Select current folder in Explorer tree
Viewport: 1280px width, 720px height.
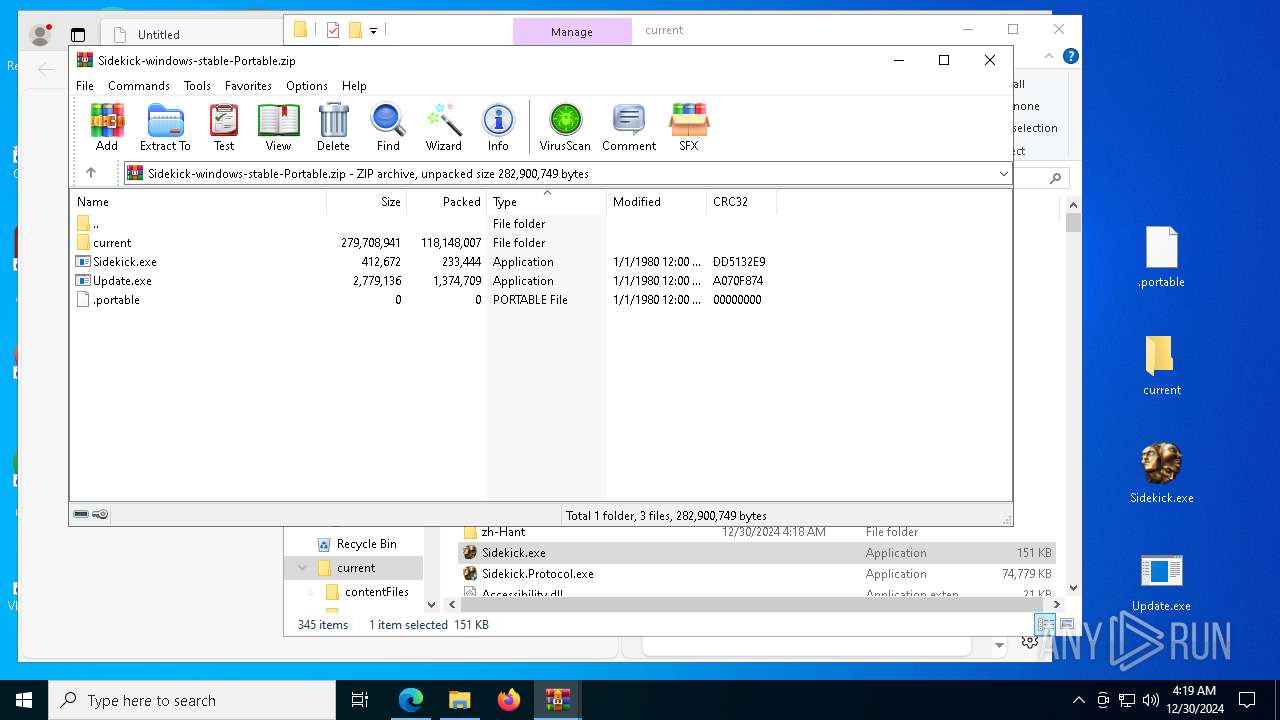pyautogui.click(x=356, y=568)
